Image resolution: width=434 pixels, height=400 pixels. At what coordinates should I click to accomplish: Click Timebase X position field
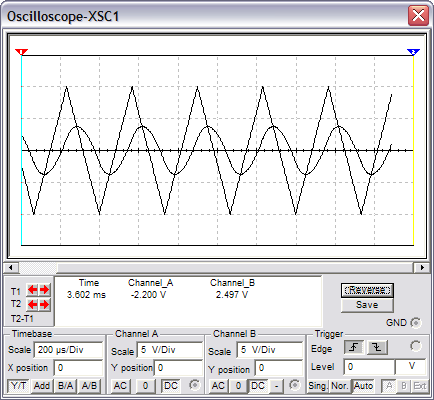pyautogui.click(x=78, y=368)
